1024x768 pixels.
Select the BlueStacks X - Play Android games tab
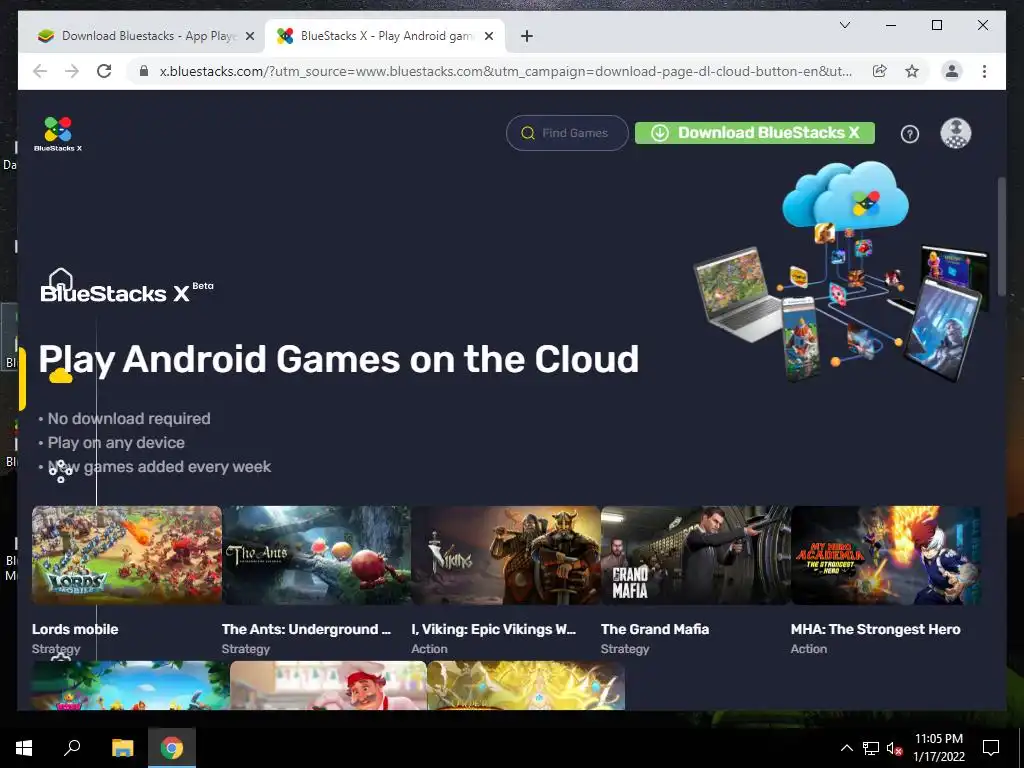pyautogui.click(x=384, y=36)
